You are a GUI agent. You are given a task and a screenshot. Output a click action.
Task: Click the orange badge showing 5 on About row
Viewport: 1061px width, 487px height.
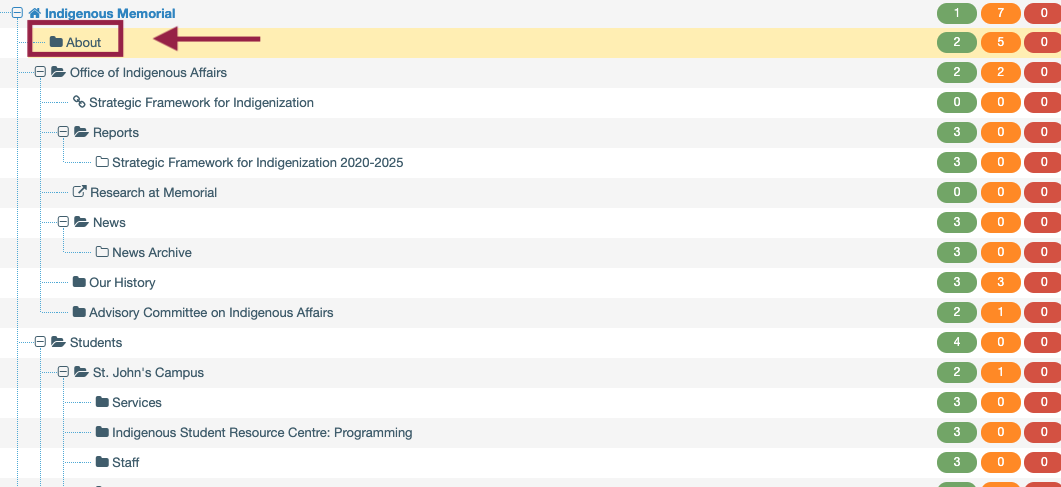tap(1000, 42)
